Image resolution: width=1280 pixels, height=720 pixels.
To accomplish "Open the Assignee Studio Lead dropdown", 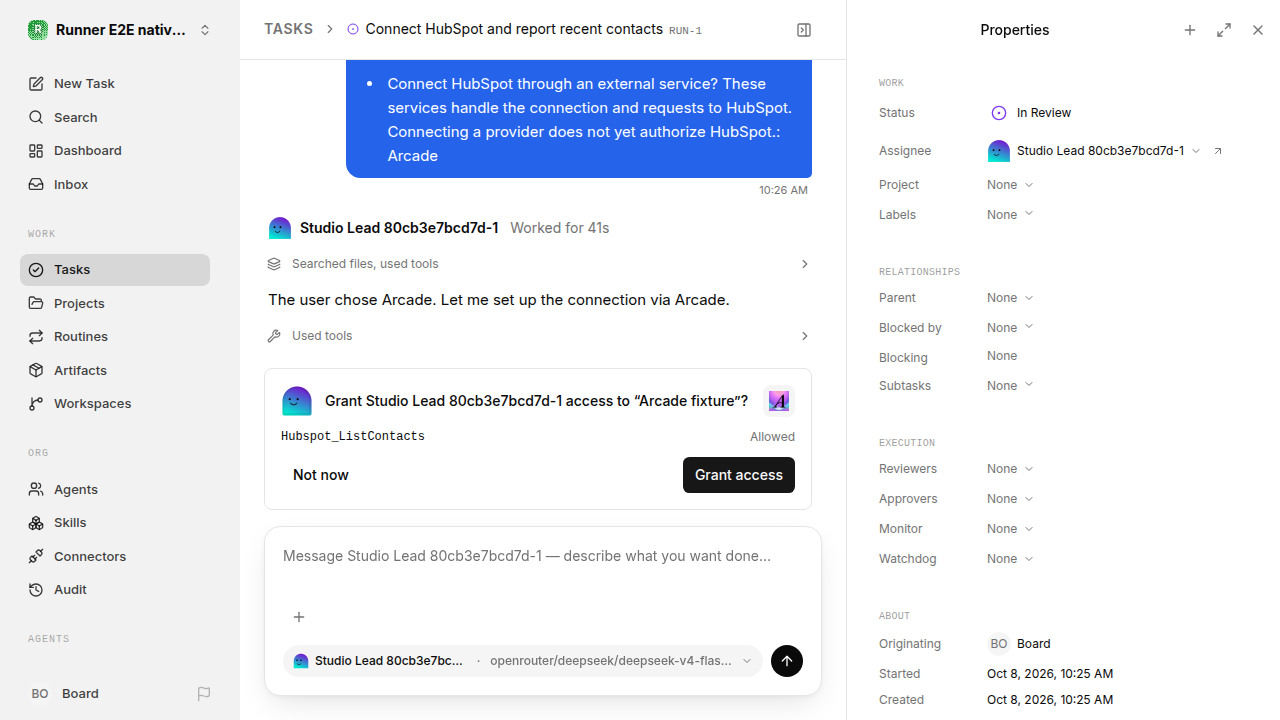I will click(1094, 151).
